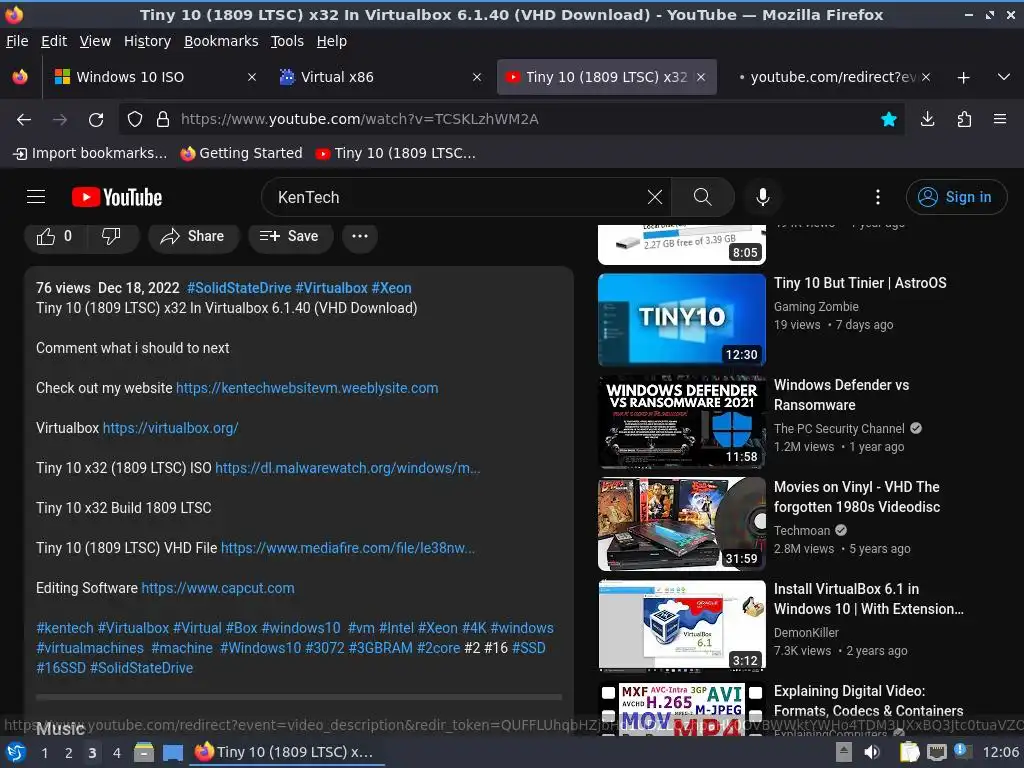The width and height of the screenshot is (1024, 768).
Task: Click Import bookmarks toolbar item
Action: tap(90, 153)
